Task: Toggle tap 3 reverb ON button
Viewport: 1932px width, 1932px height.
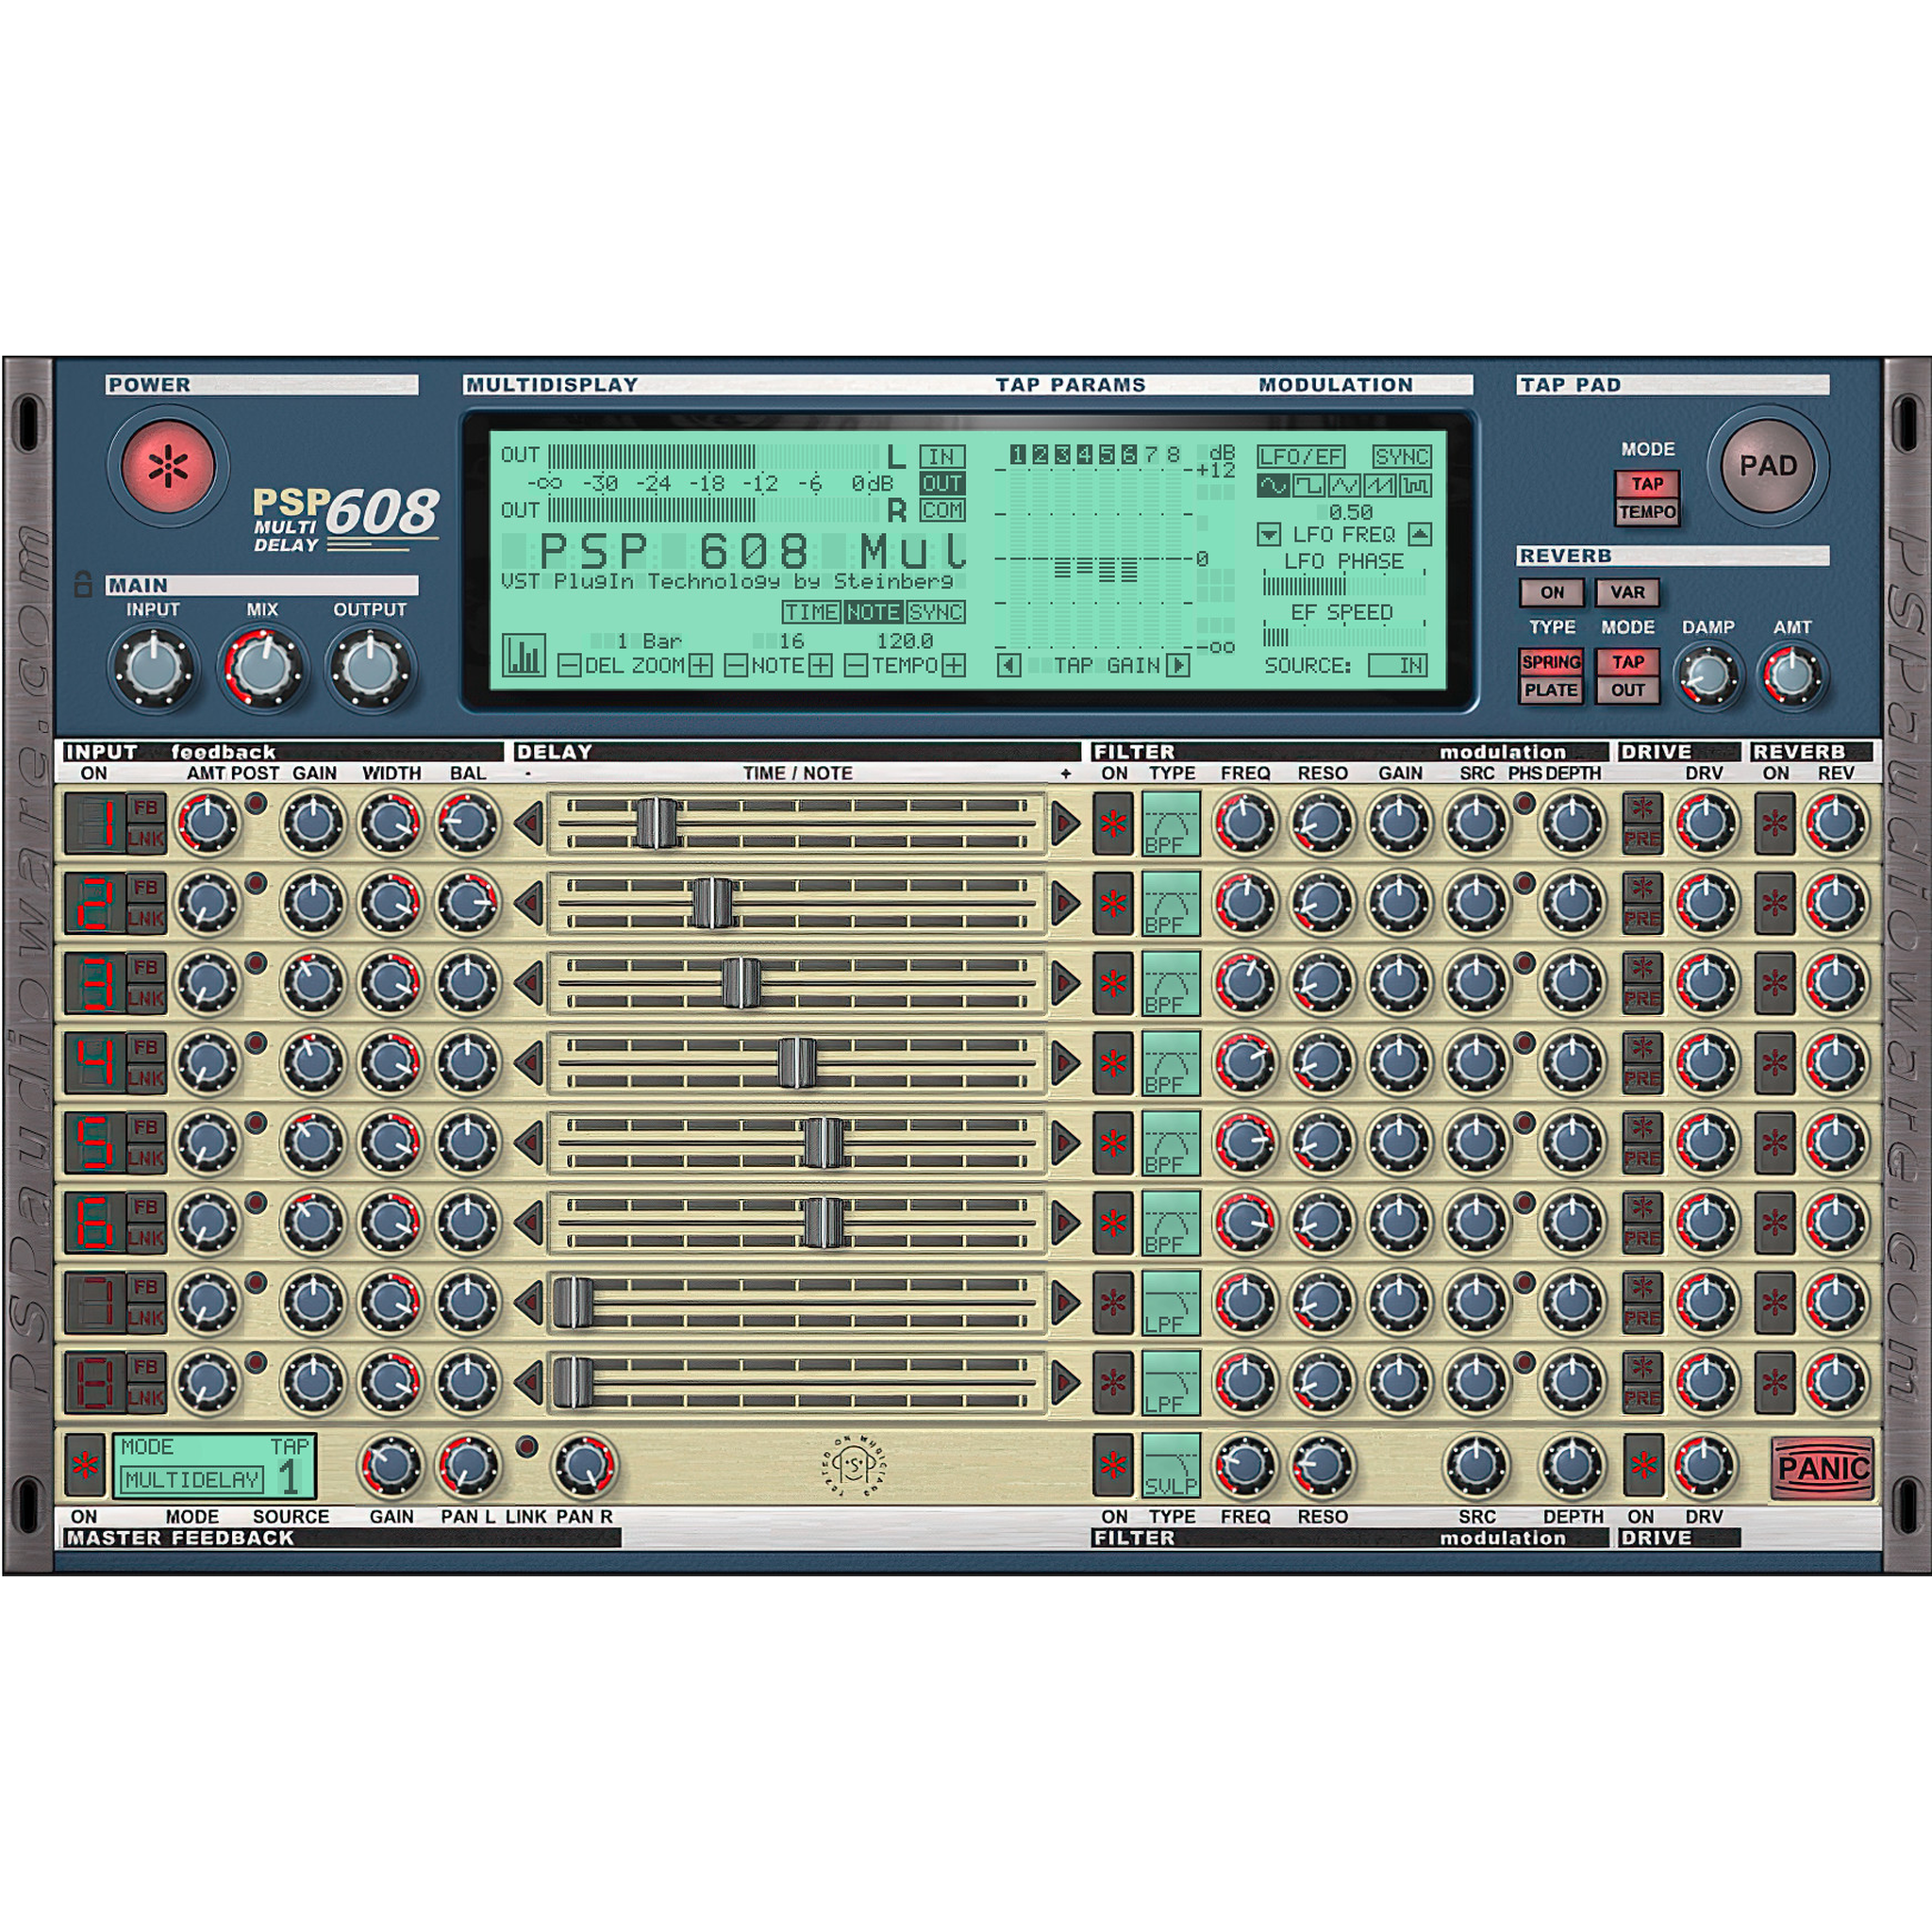Action: [1775, 984]
